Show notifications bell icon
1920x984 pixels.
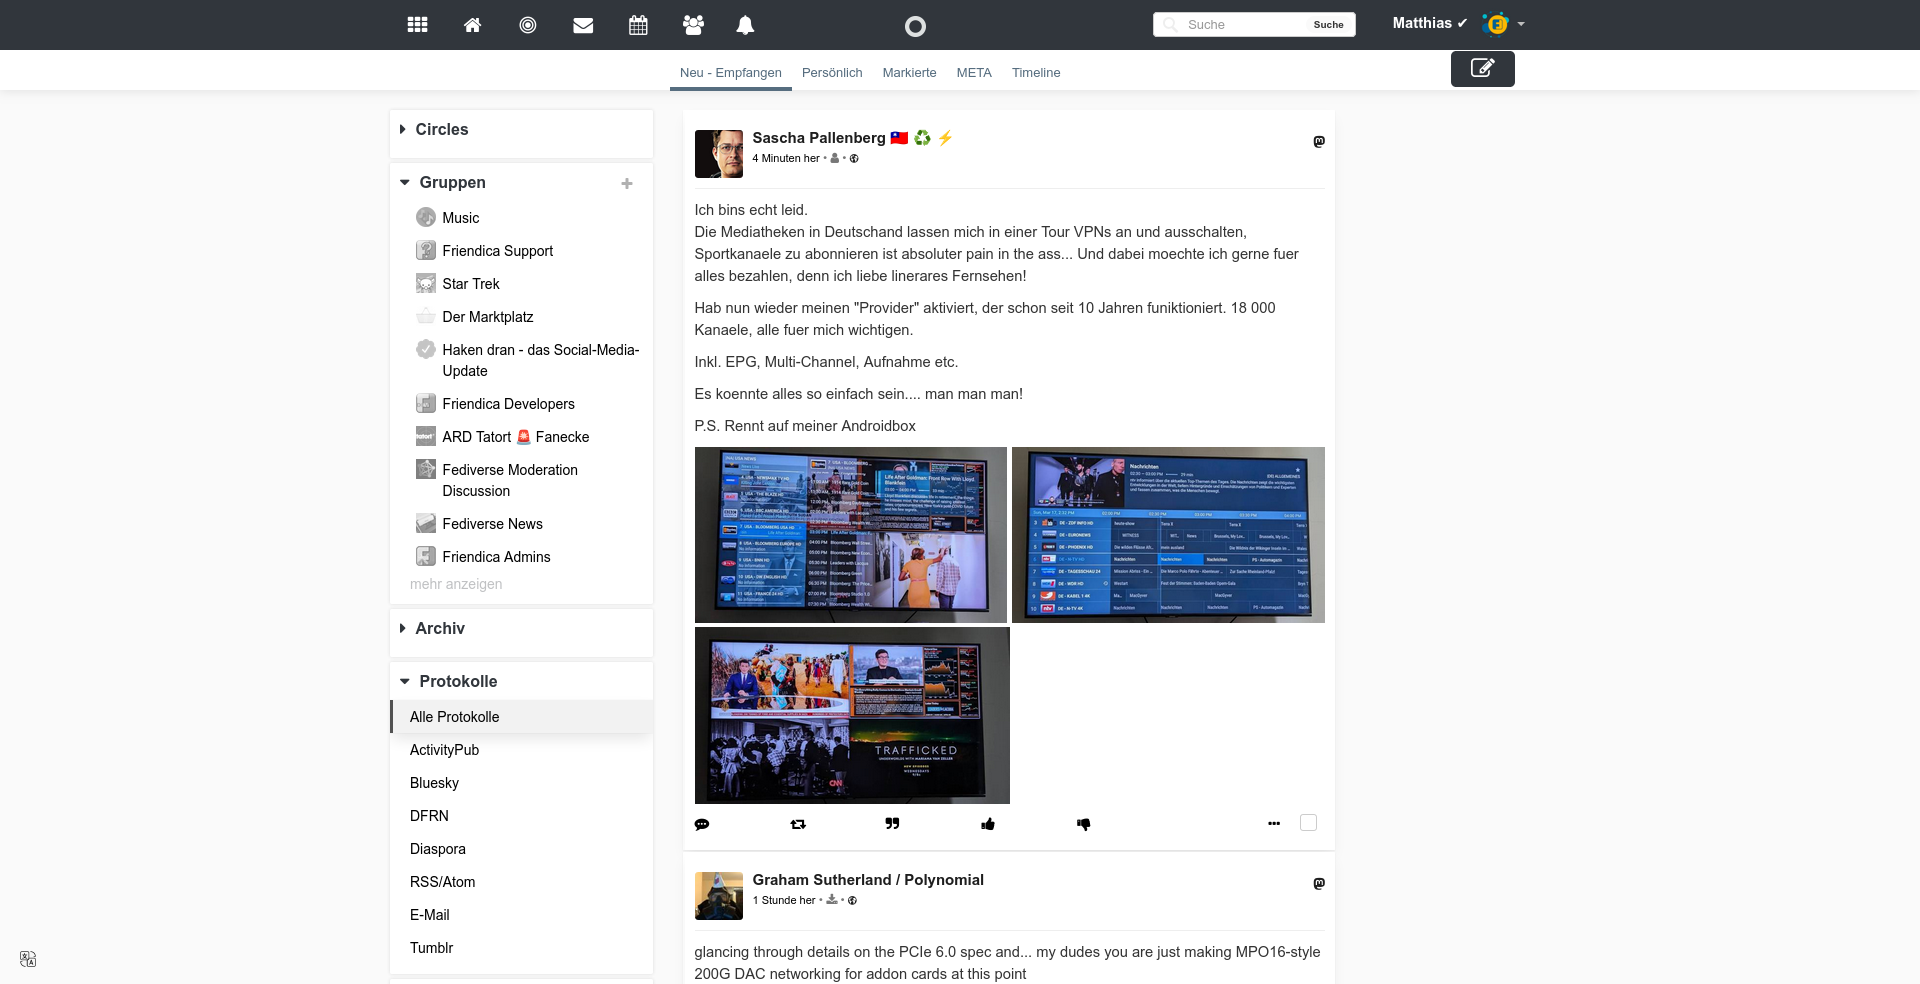(x=745, y=25)
